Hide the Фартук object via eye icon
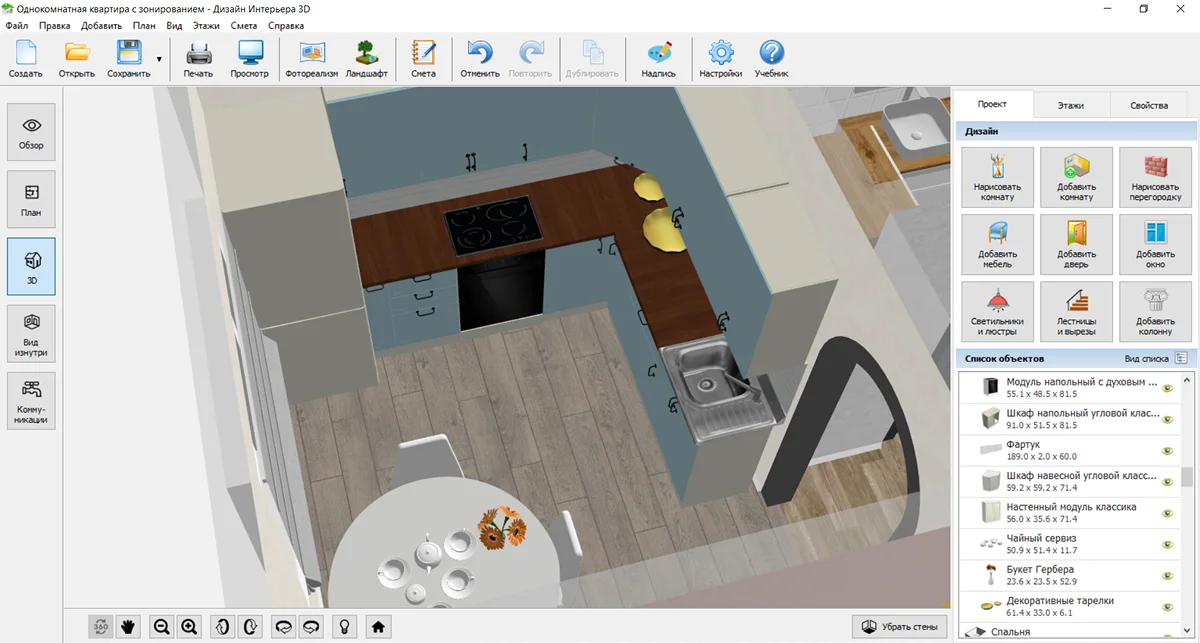Image resolution: width=1200 pixels, height=643 pixels. pyautogui.click(x=1167, y=451)
